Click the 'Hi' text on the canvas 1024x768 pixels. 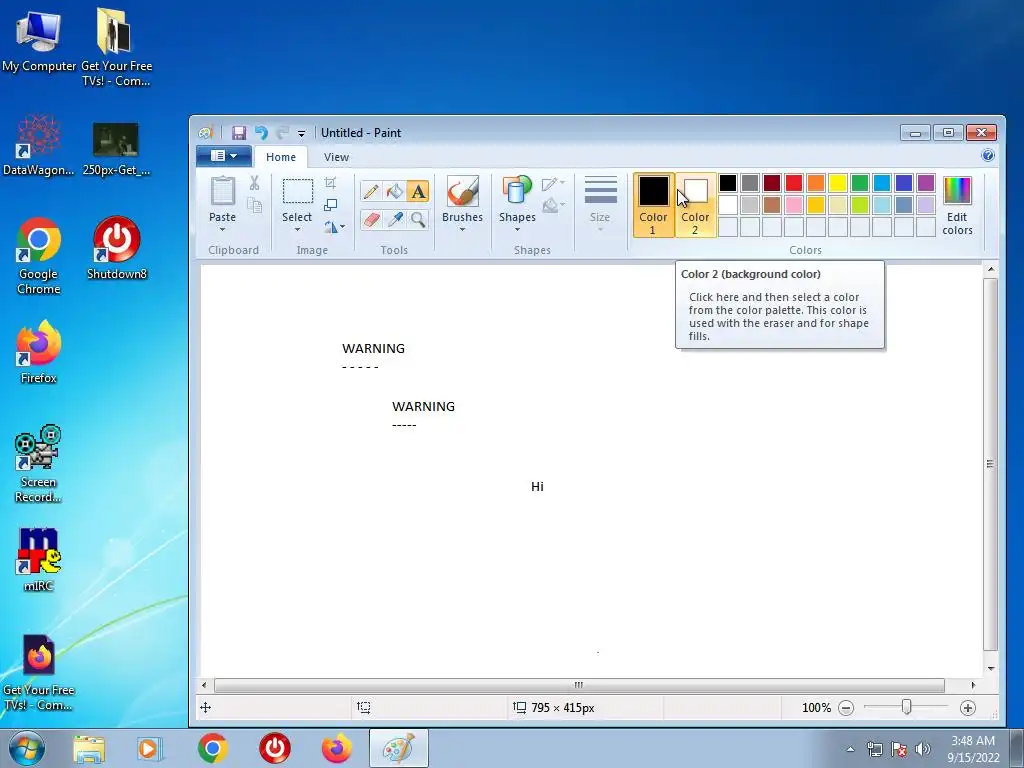[537, 487]
